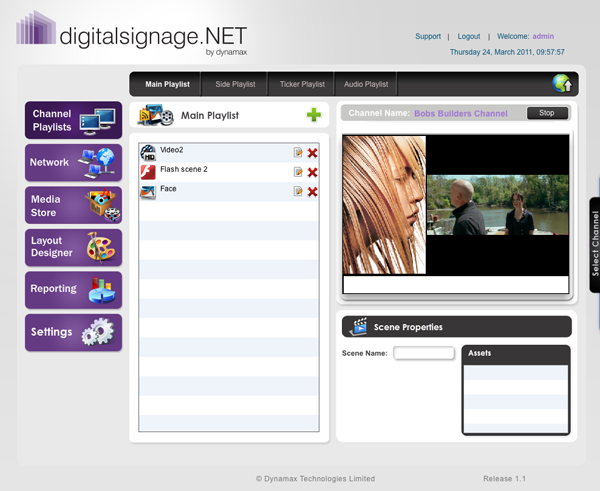Click the Video2 HD film icon
Image resolution: width=600 pixels, height=491 pixels.
(148, 153)
